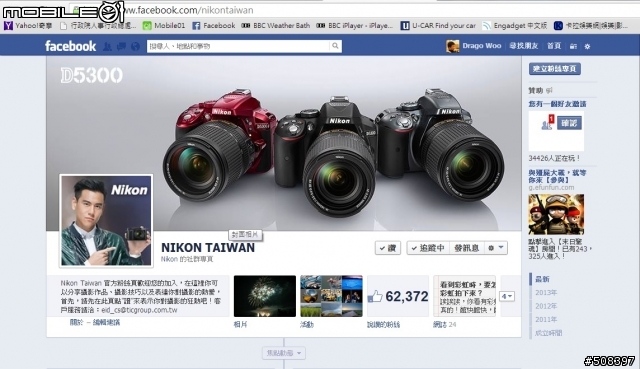Select the 2012 timeline year

click(x=546, y=306)
